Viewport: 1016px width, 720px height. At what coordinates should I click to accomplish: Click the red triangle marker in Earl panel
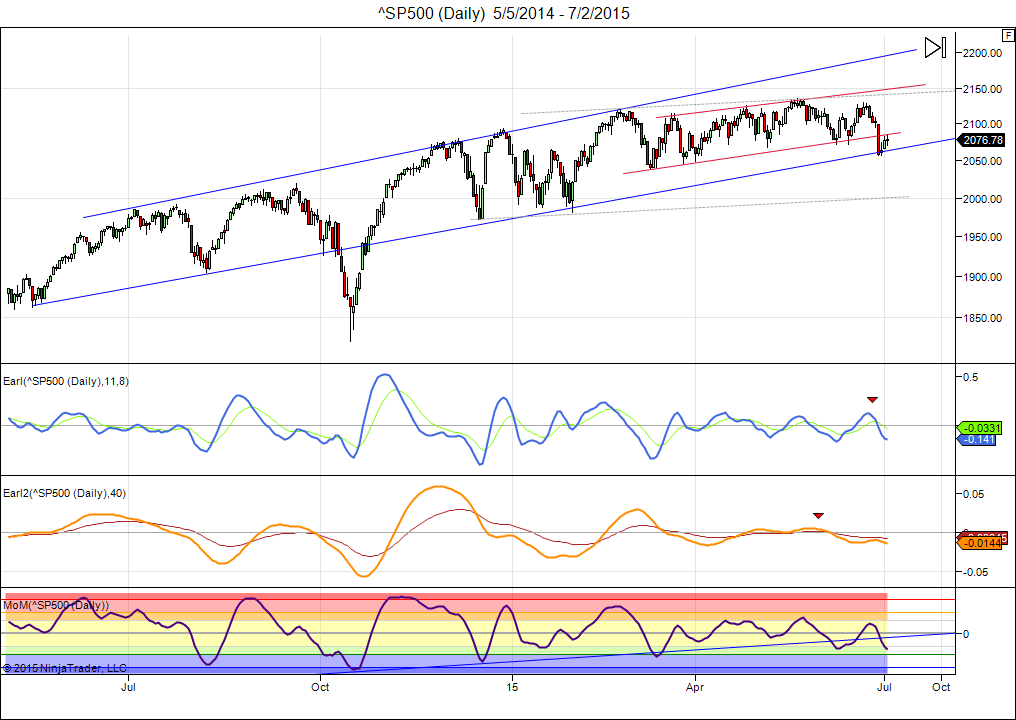pyautogui.click(x=872, y=400)
